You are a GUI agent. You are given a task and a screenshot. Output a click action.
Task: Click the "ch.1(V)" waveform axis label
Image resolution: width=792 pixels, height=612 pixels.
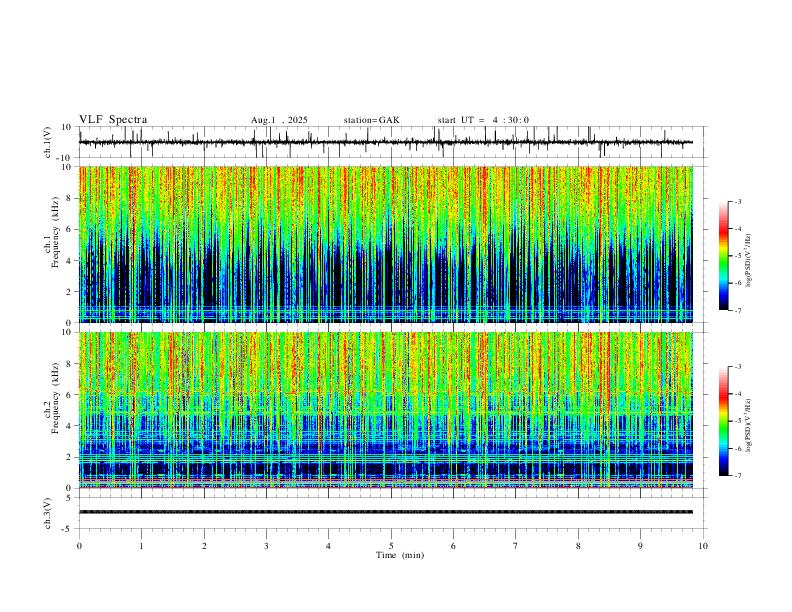click(48, 142)
